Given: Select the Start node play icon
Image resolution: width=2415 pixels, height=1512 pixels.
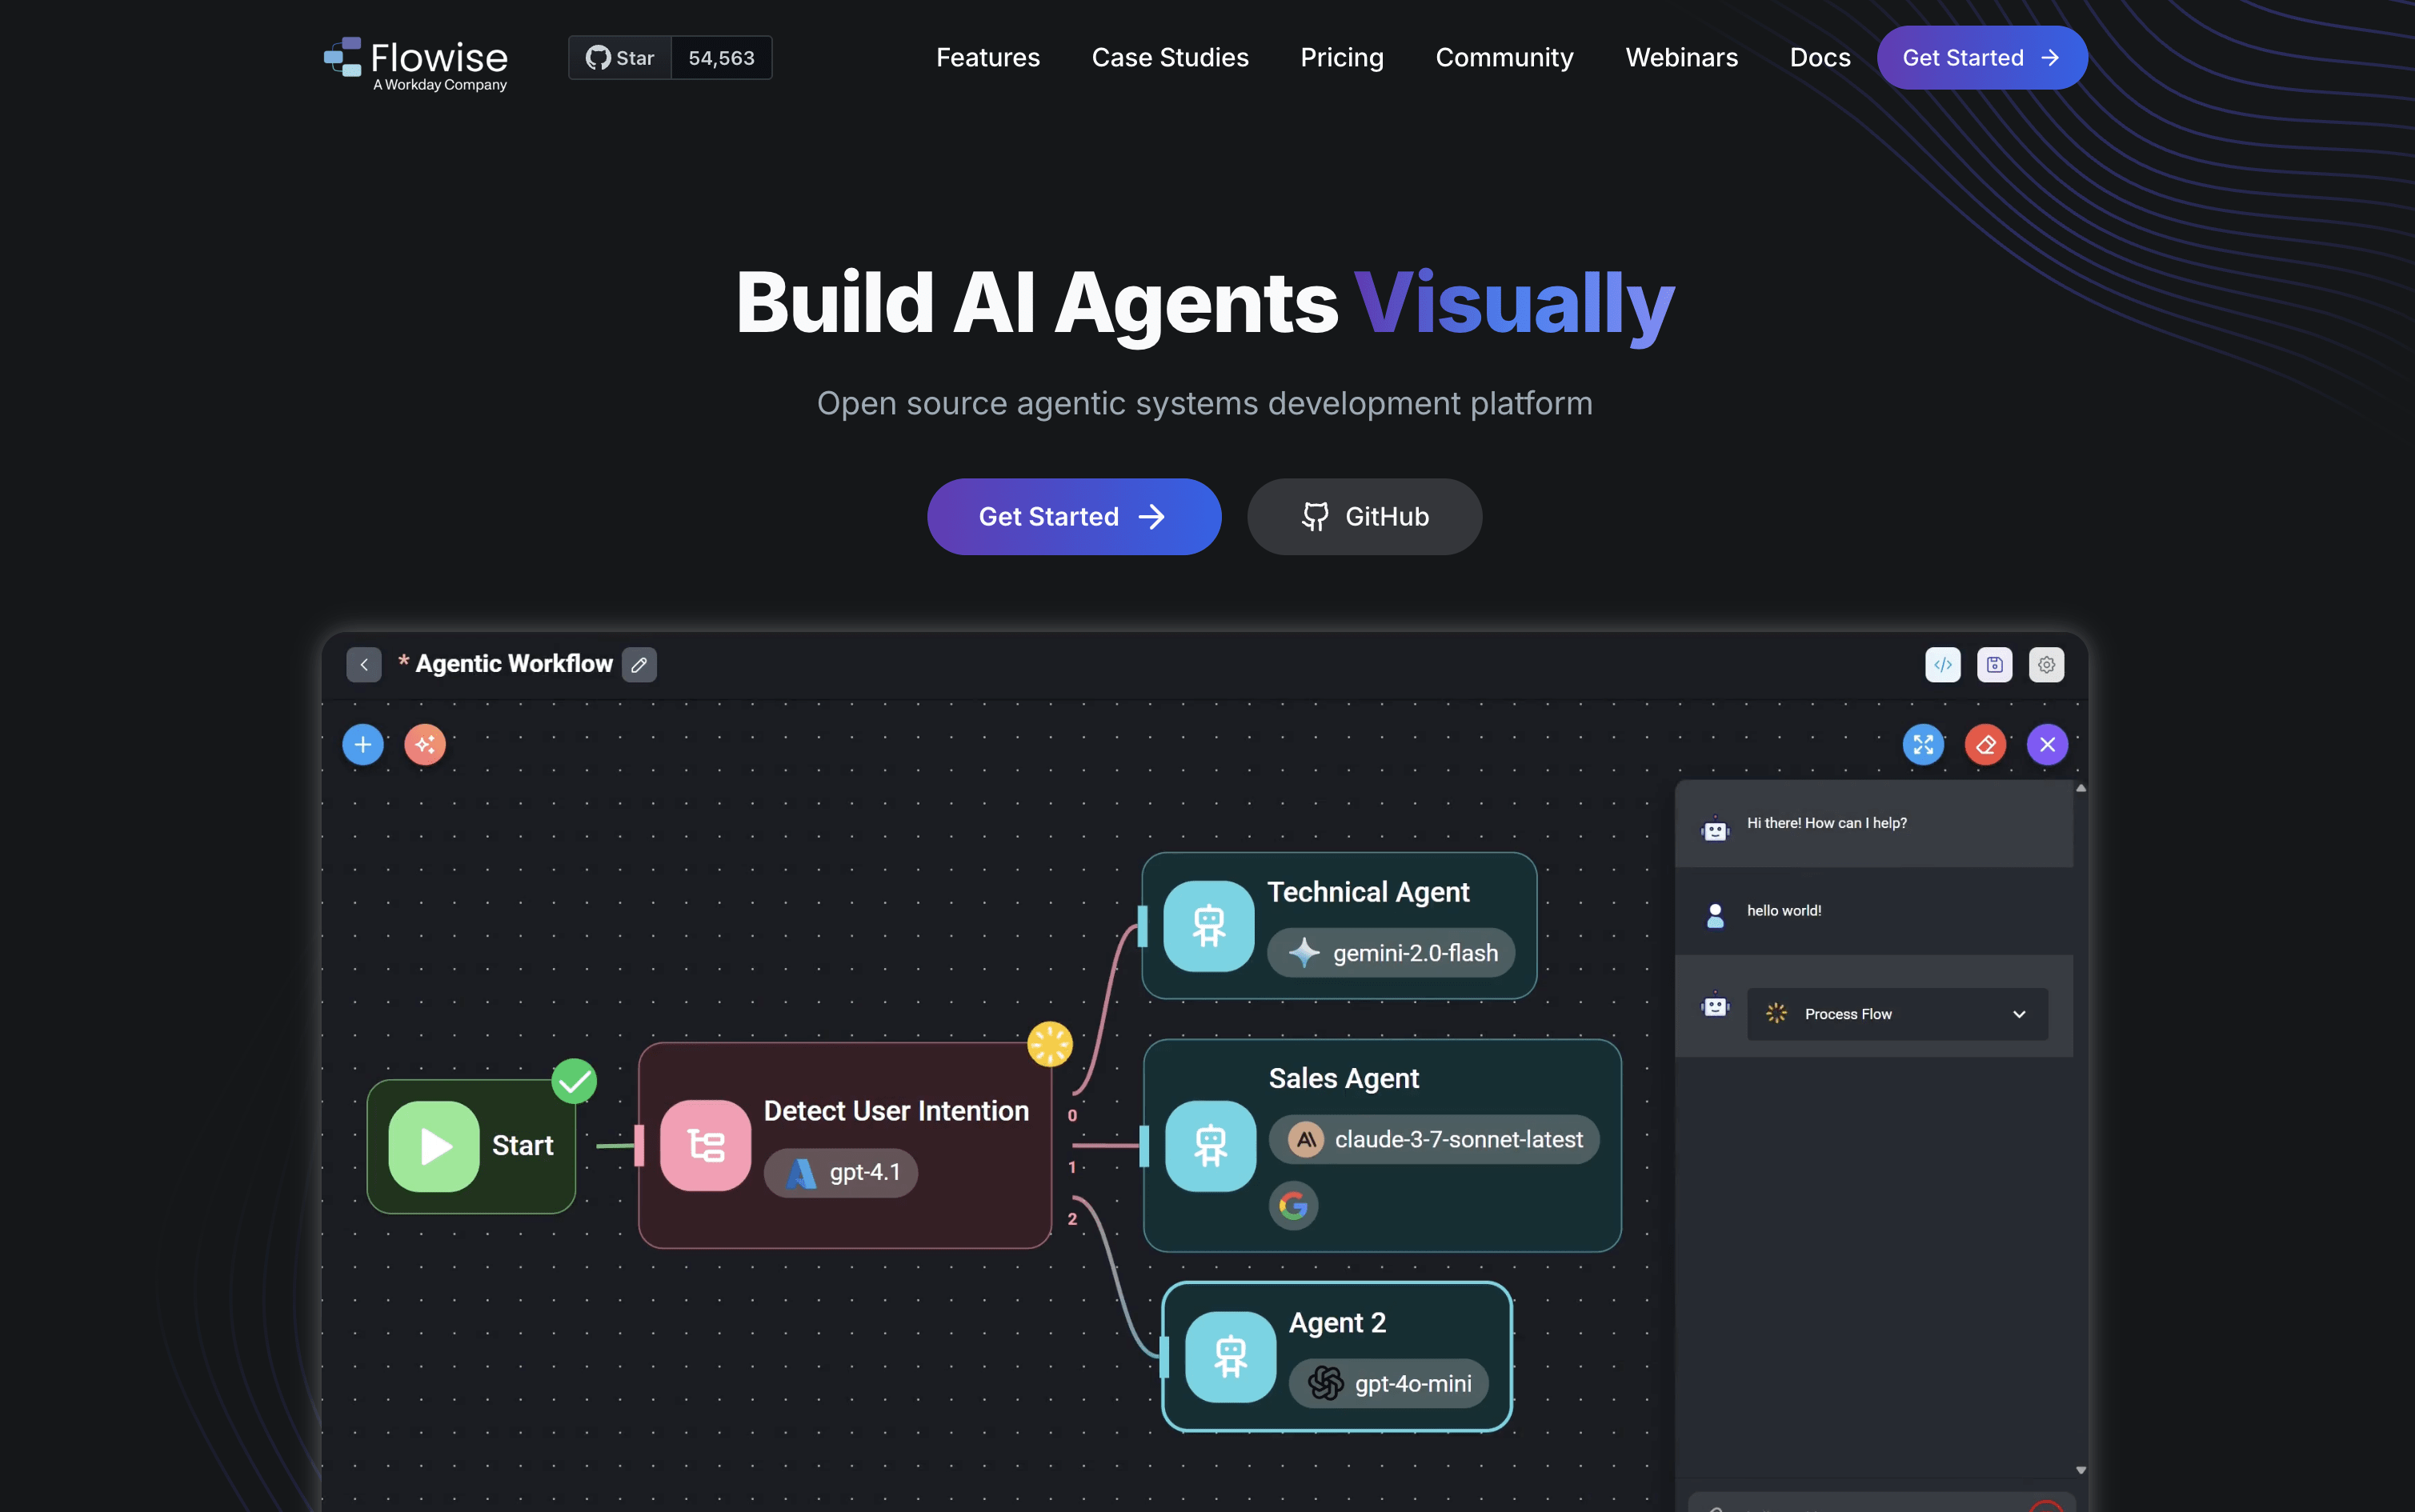Looking at the screenshot, I should coord(434,1147).
